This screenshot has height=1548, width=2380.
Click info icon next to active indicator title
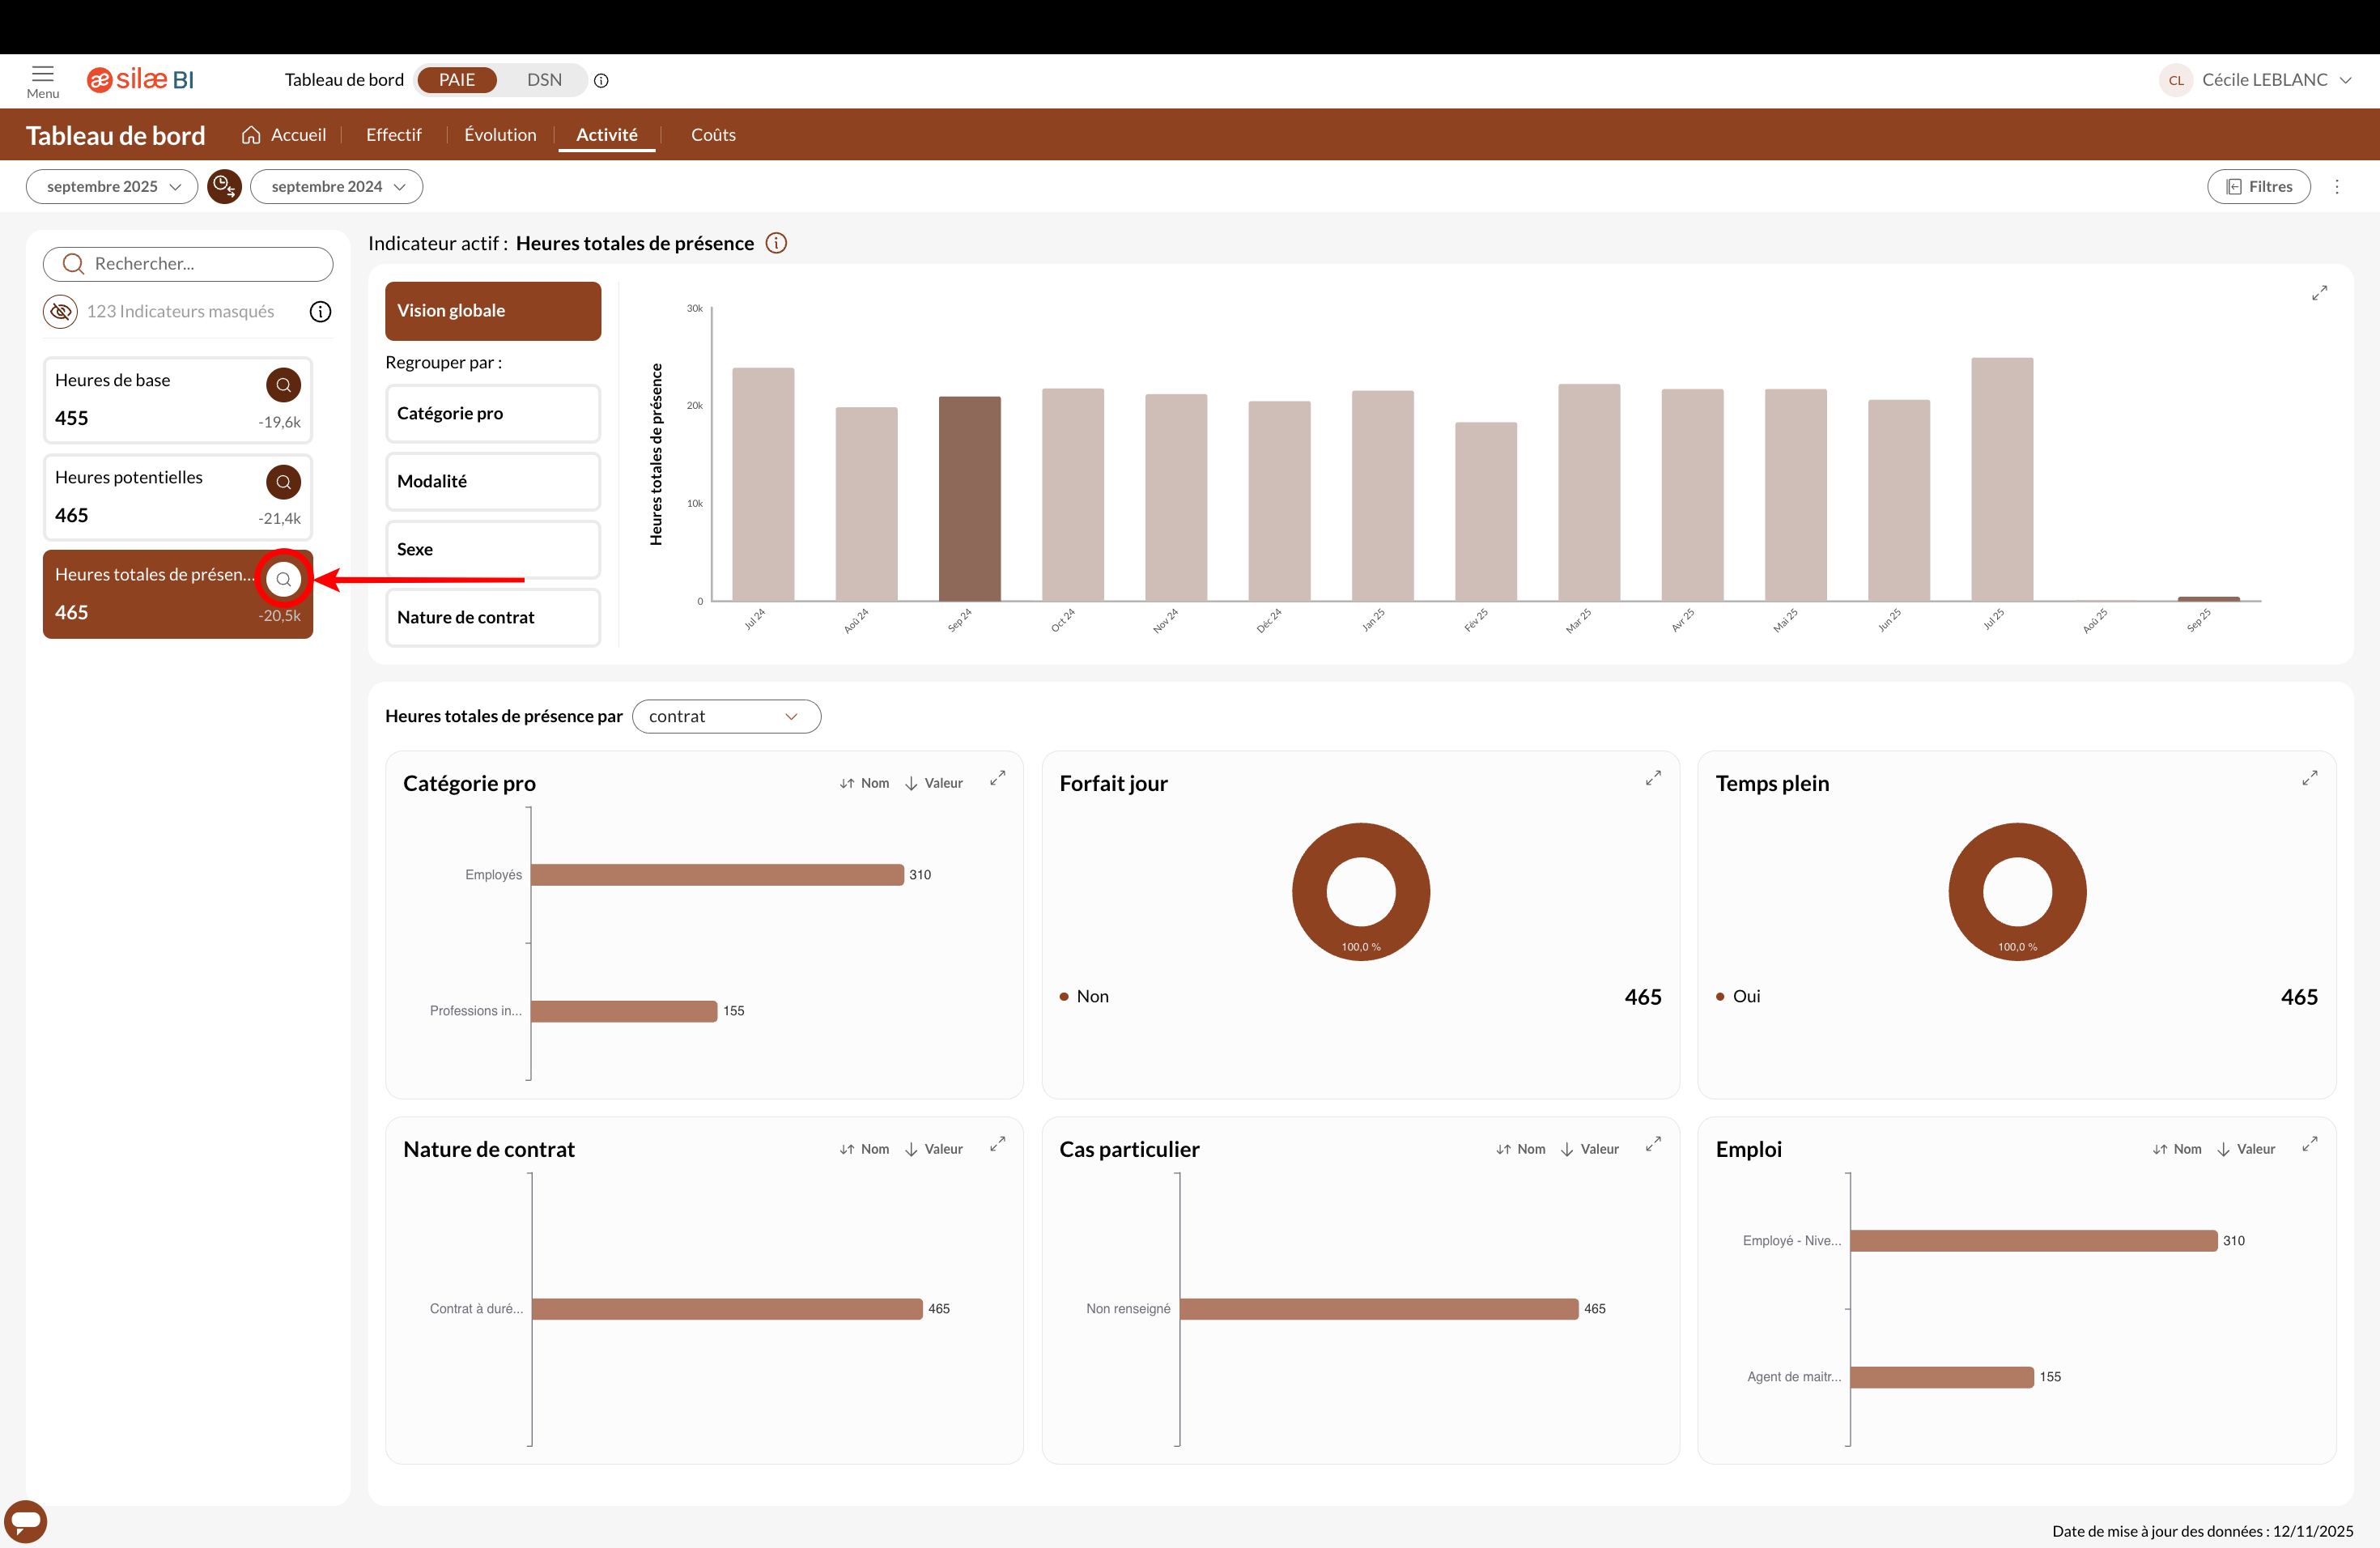tap(776, 243)
